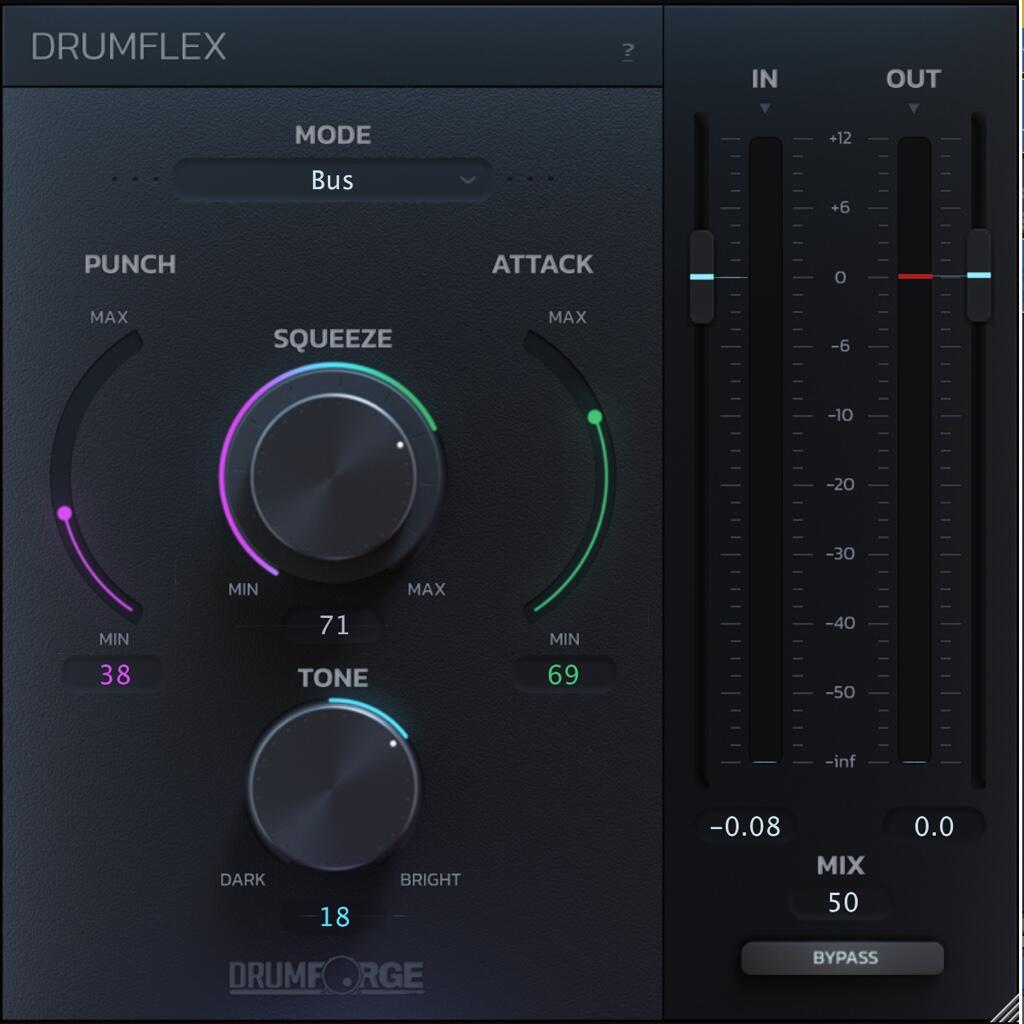The width and height of the screenshot is (1024, 1024).
Task: Open the Mode dropdown showing Bus
Action: [332, 180]
